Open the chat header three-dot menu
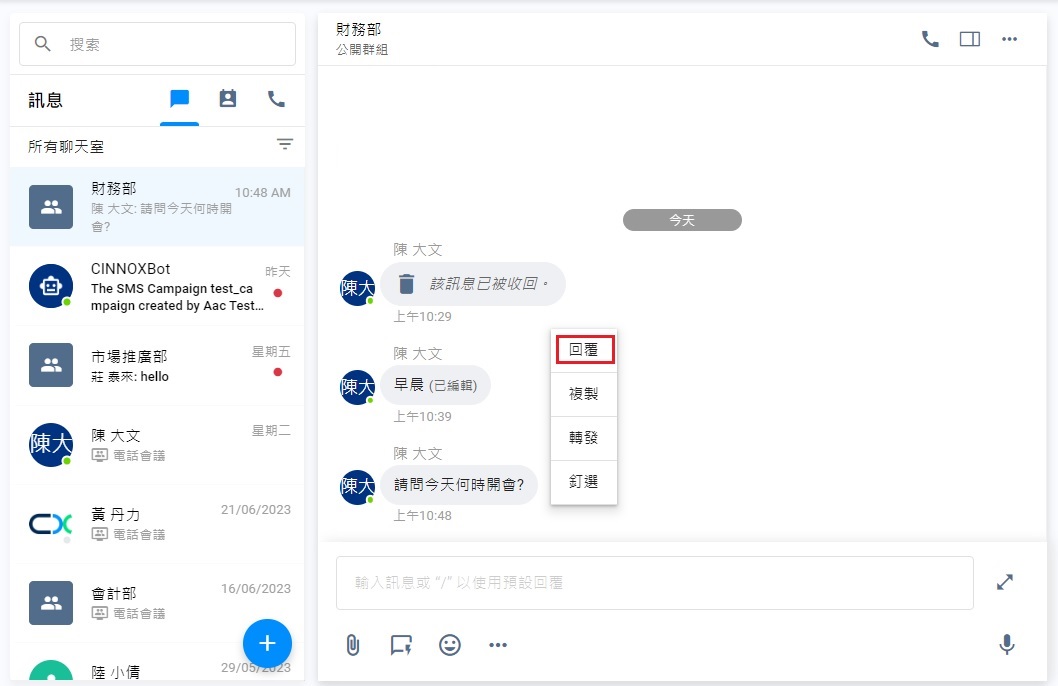 1009,38
